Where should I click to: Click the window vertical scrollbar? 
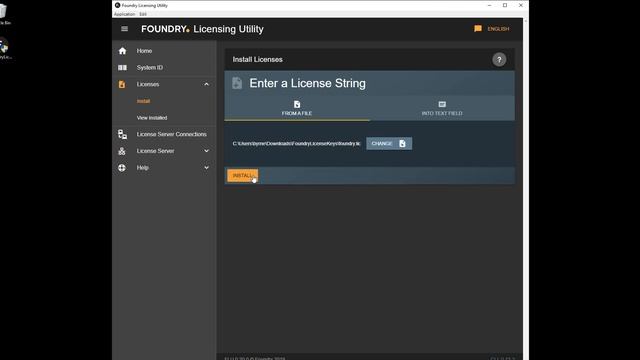tap(526, 189)
